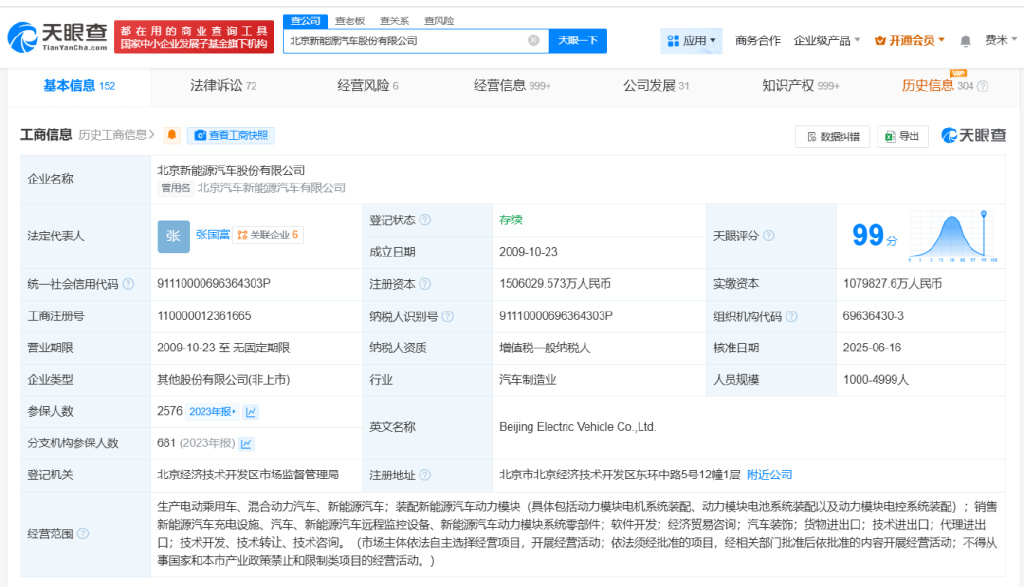Click registration number 110000012361665
The width and height of the screenshot is (1024, 587).
[204, 315]
